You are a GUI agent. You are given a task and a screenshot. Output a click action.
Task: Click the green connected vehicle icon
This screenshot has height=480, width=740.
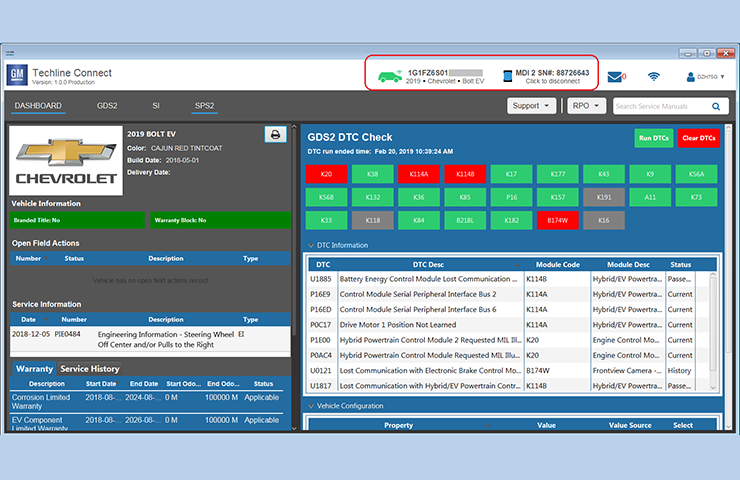388,76
